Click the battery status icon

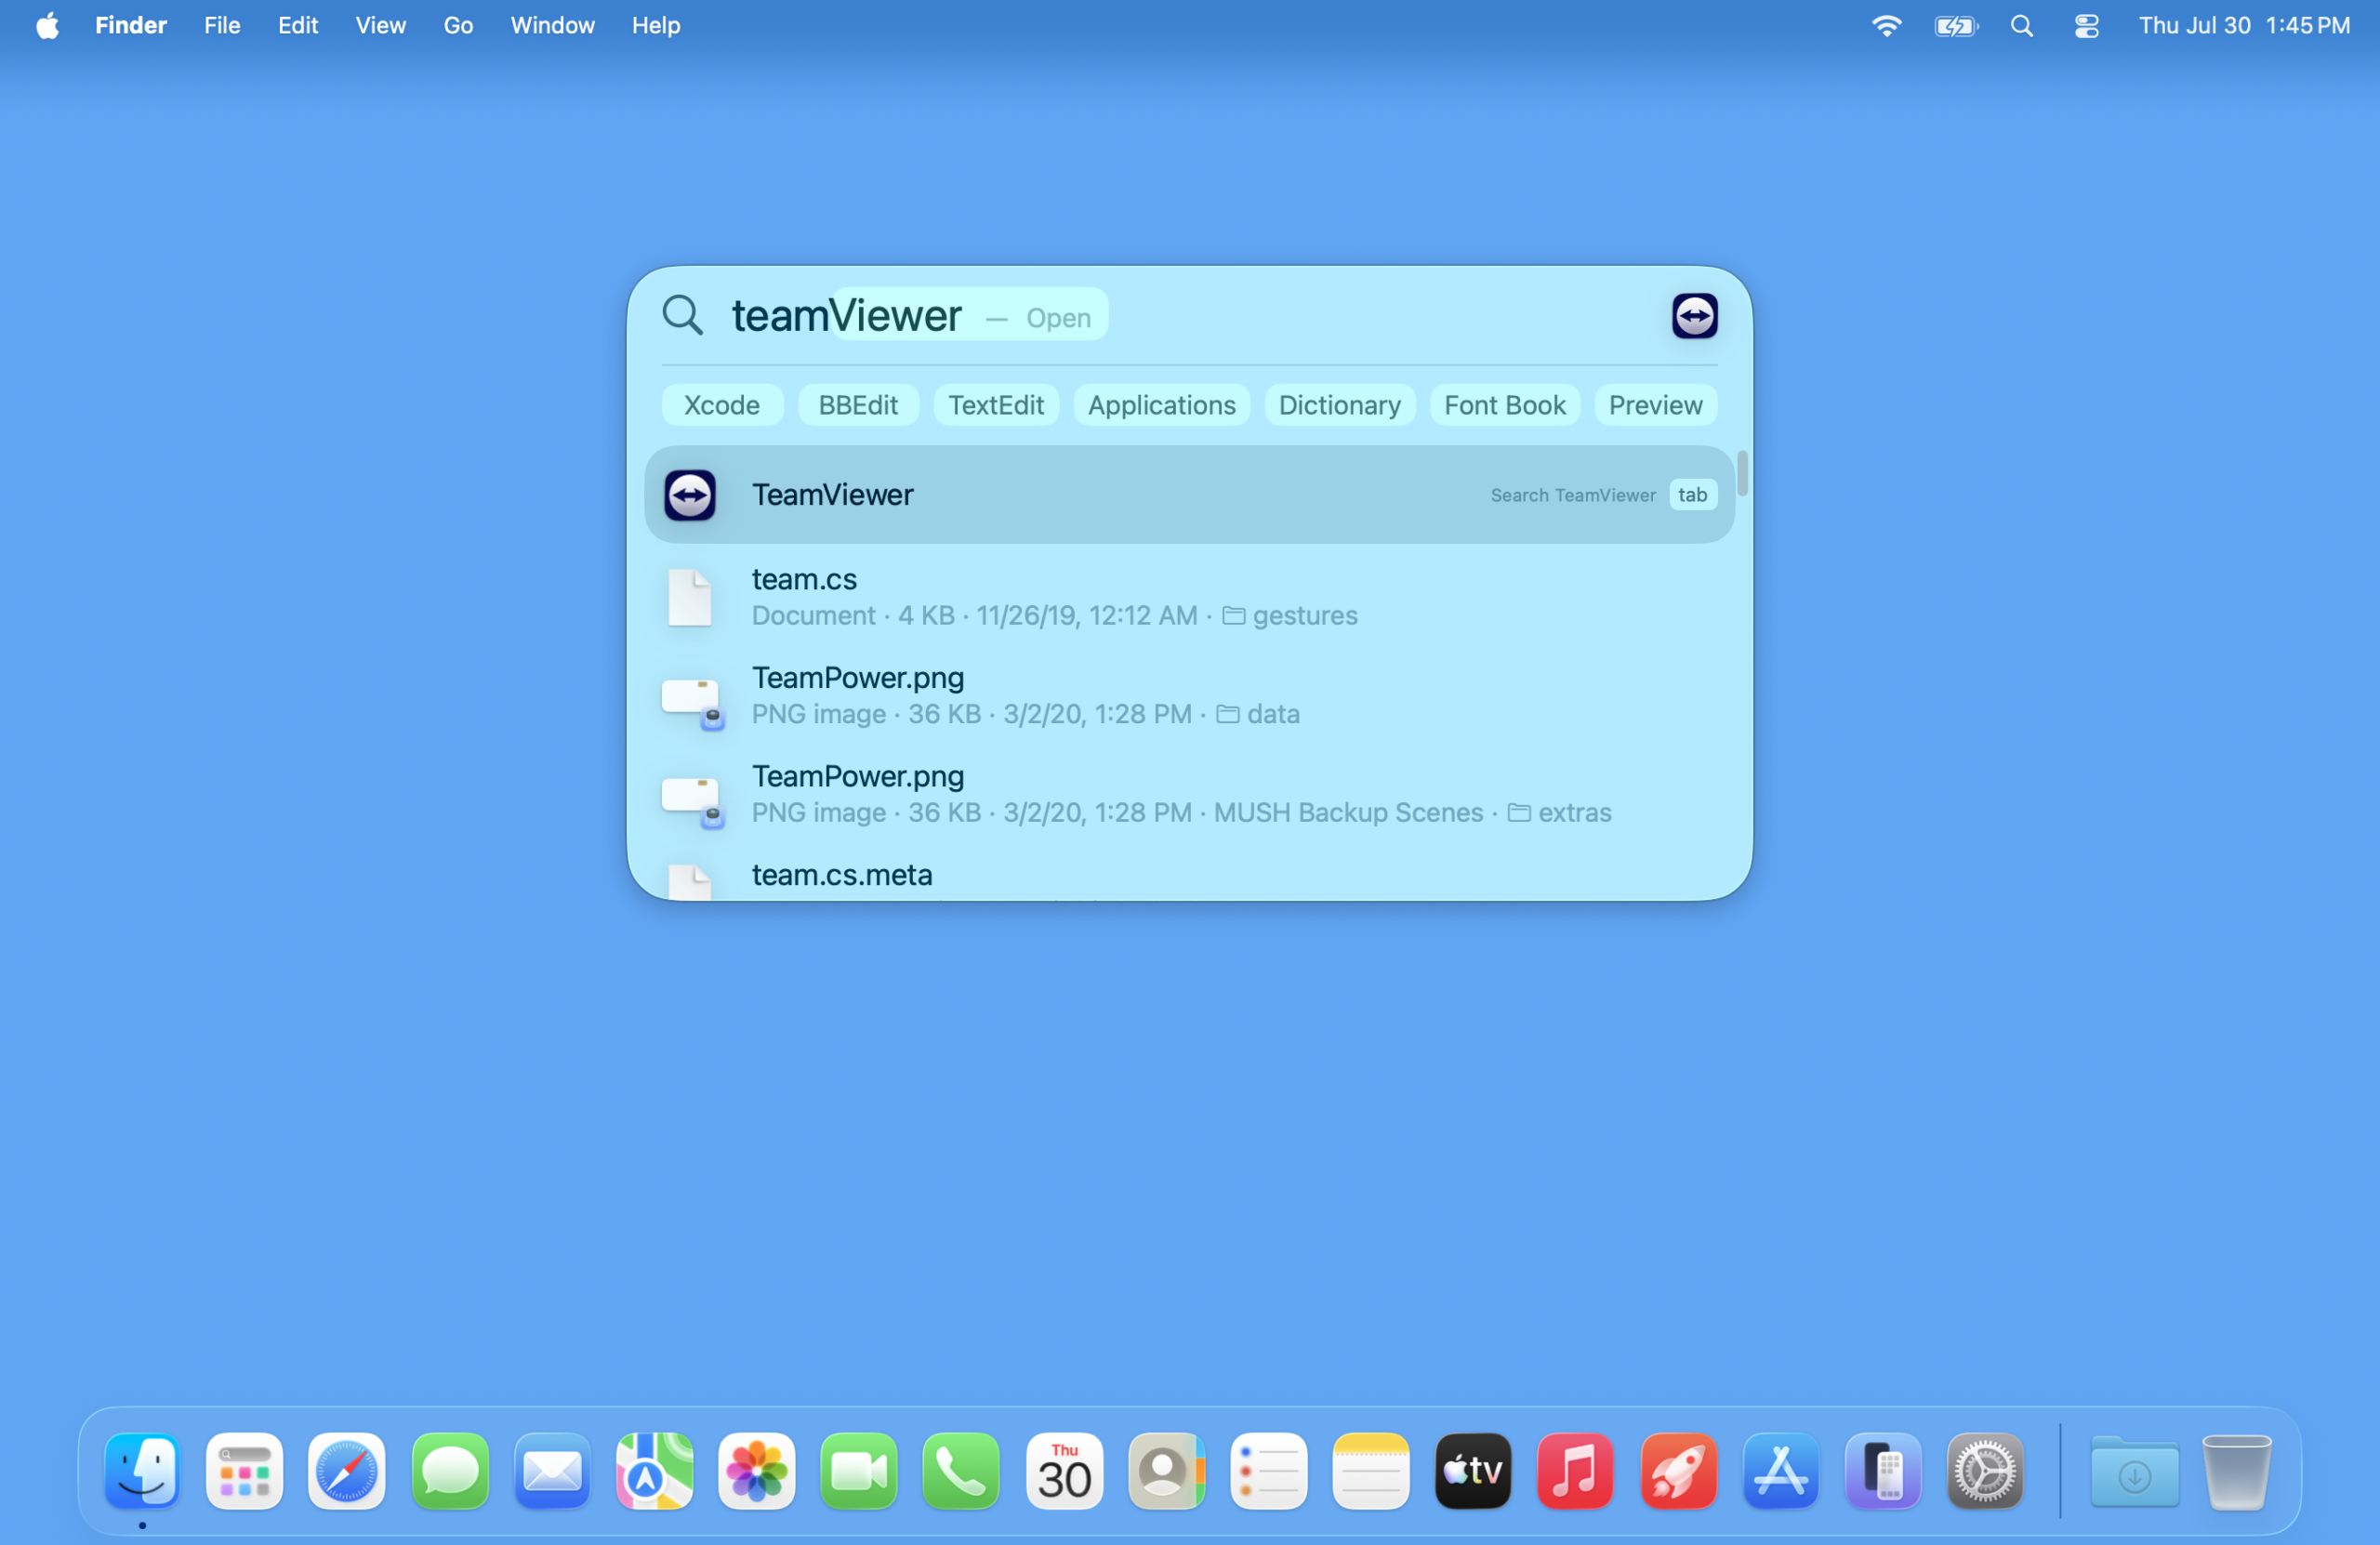click(x=1956, y=25)
